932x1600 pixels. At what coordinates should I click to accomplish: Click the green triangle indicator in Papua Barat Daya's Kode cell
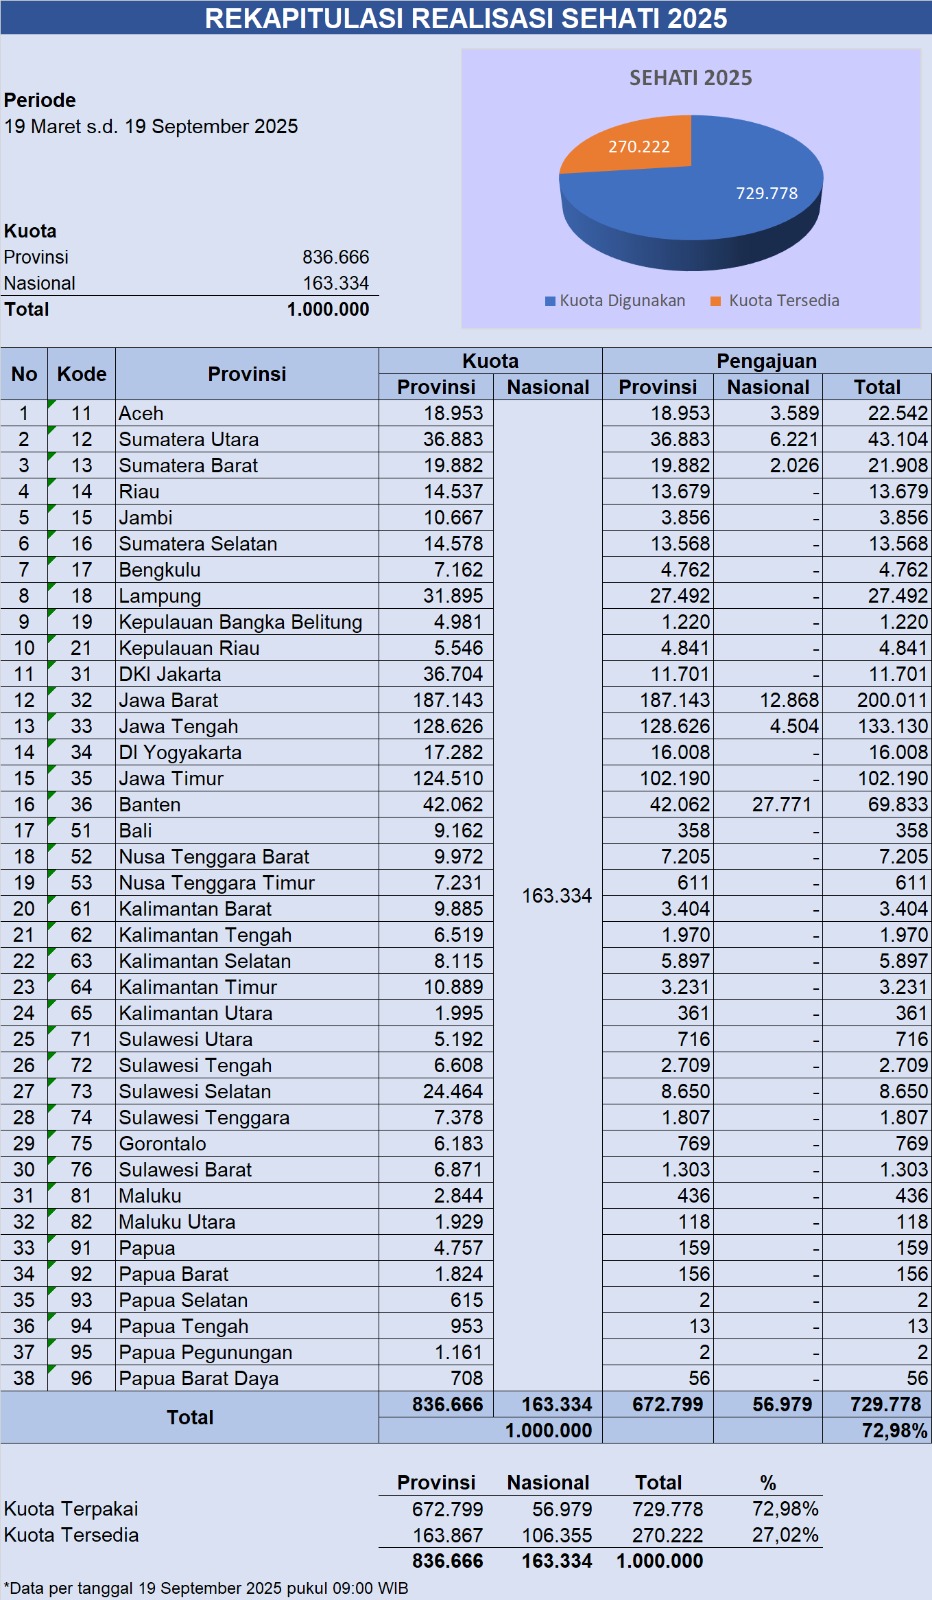pos(52,1369)
